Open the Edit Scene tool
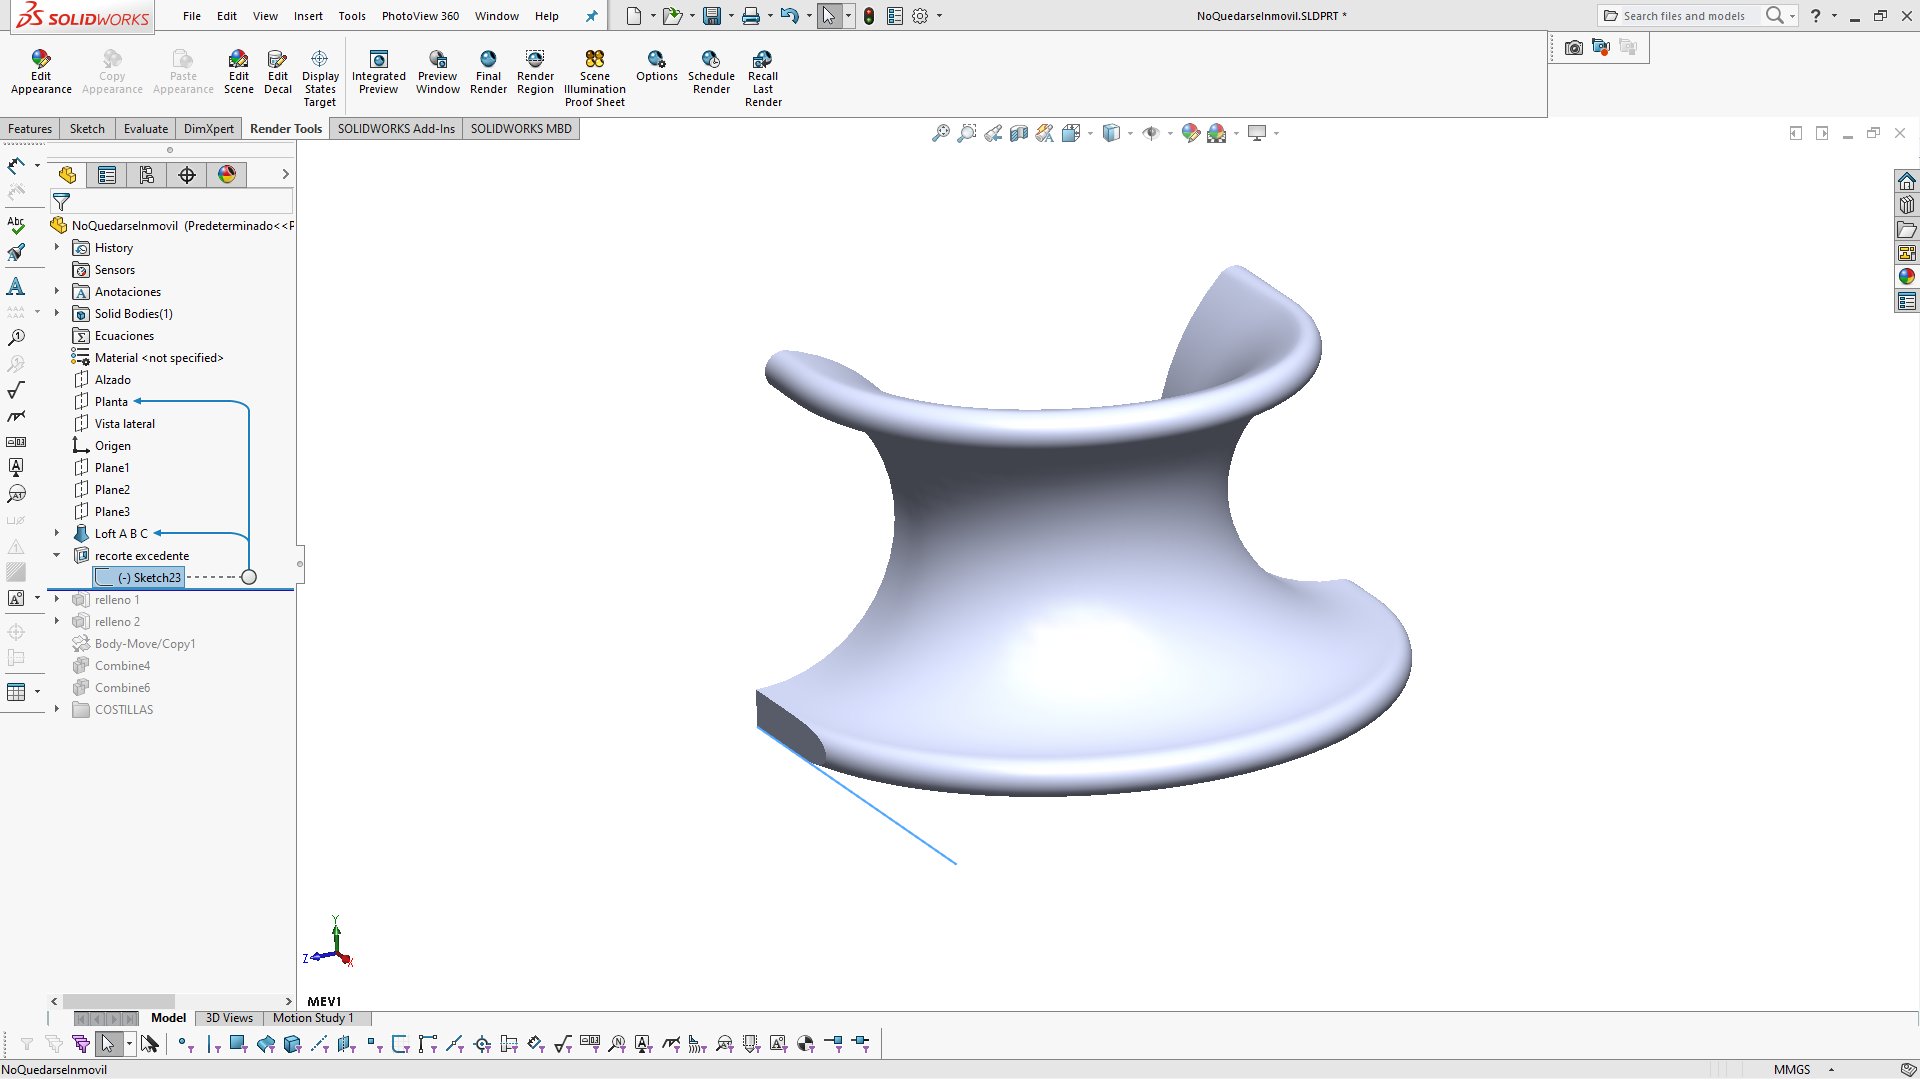The image size is (1920, 1080). click(x=238, y=73)
